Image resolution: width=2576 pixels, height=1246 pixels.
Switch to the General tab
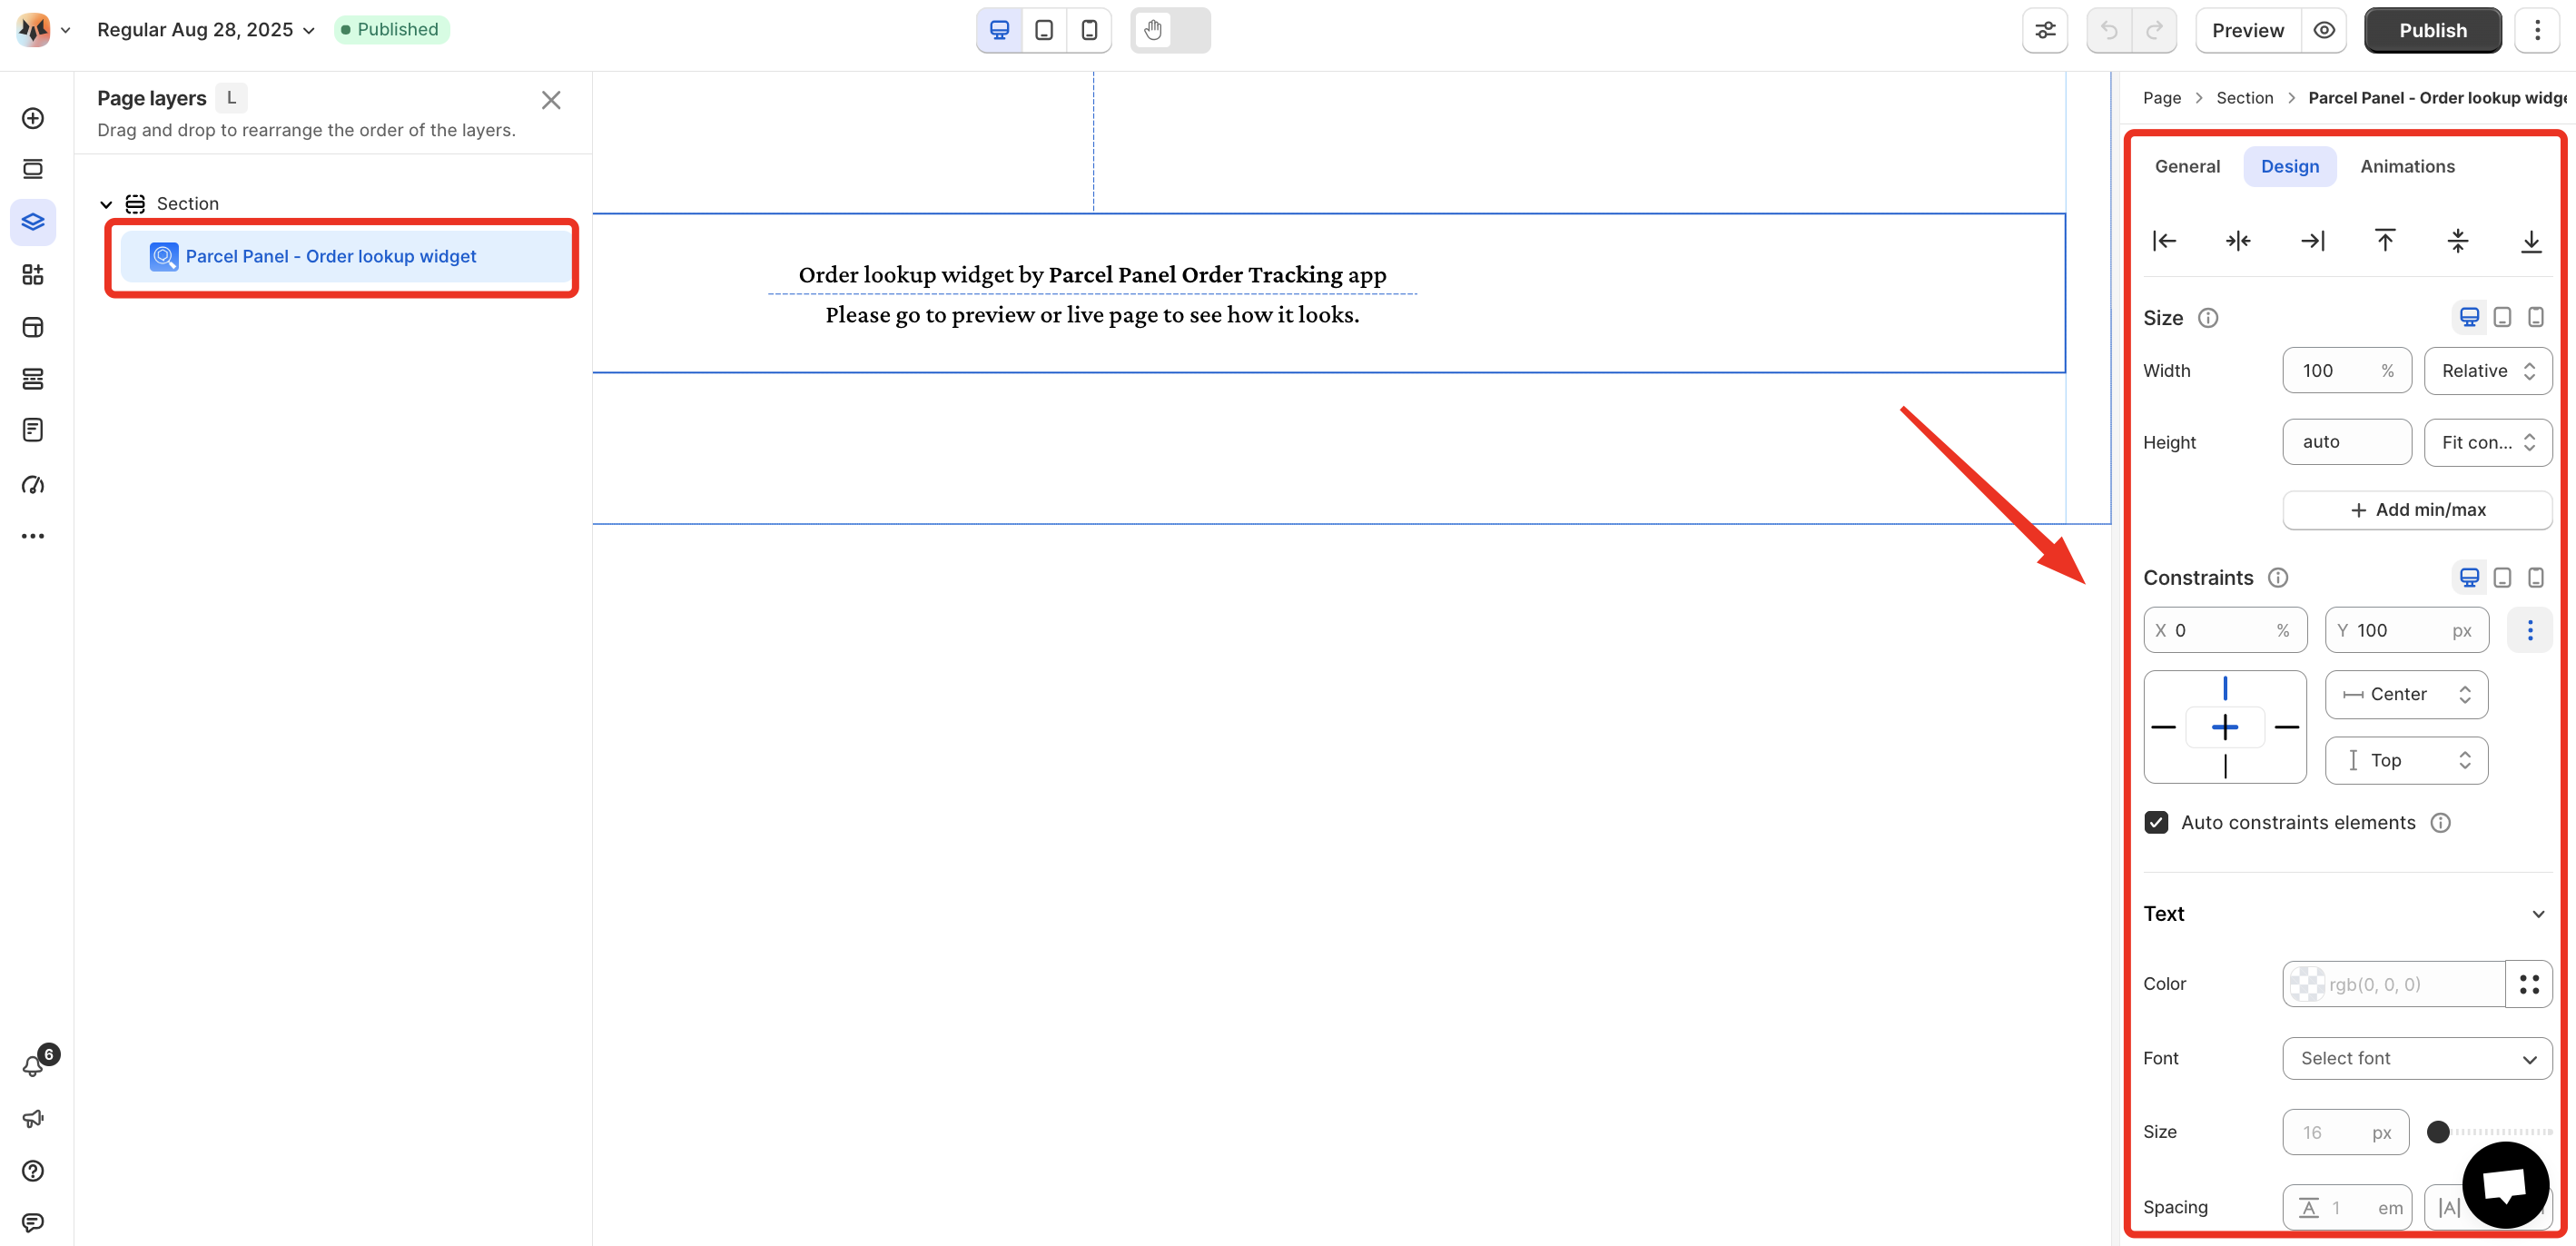click(2187, 166)
